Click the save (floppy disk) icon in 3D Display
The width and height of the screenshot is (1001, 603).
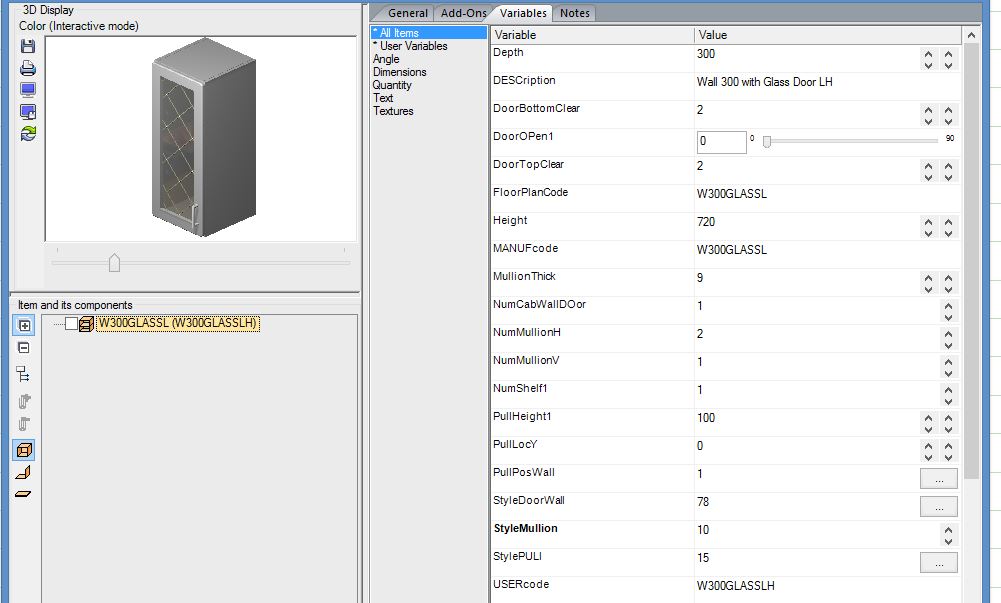pos(28,47)
